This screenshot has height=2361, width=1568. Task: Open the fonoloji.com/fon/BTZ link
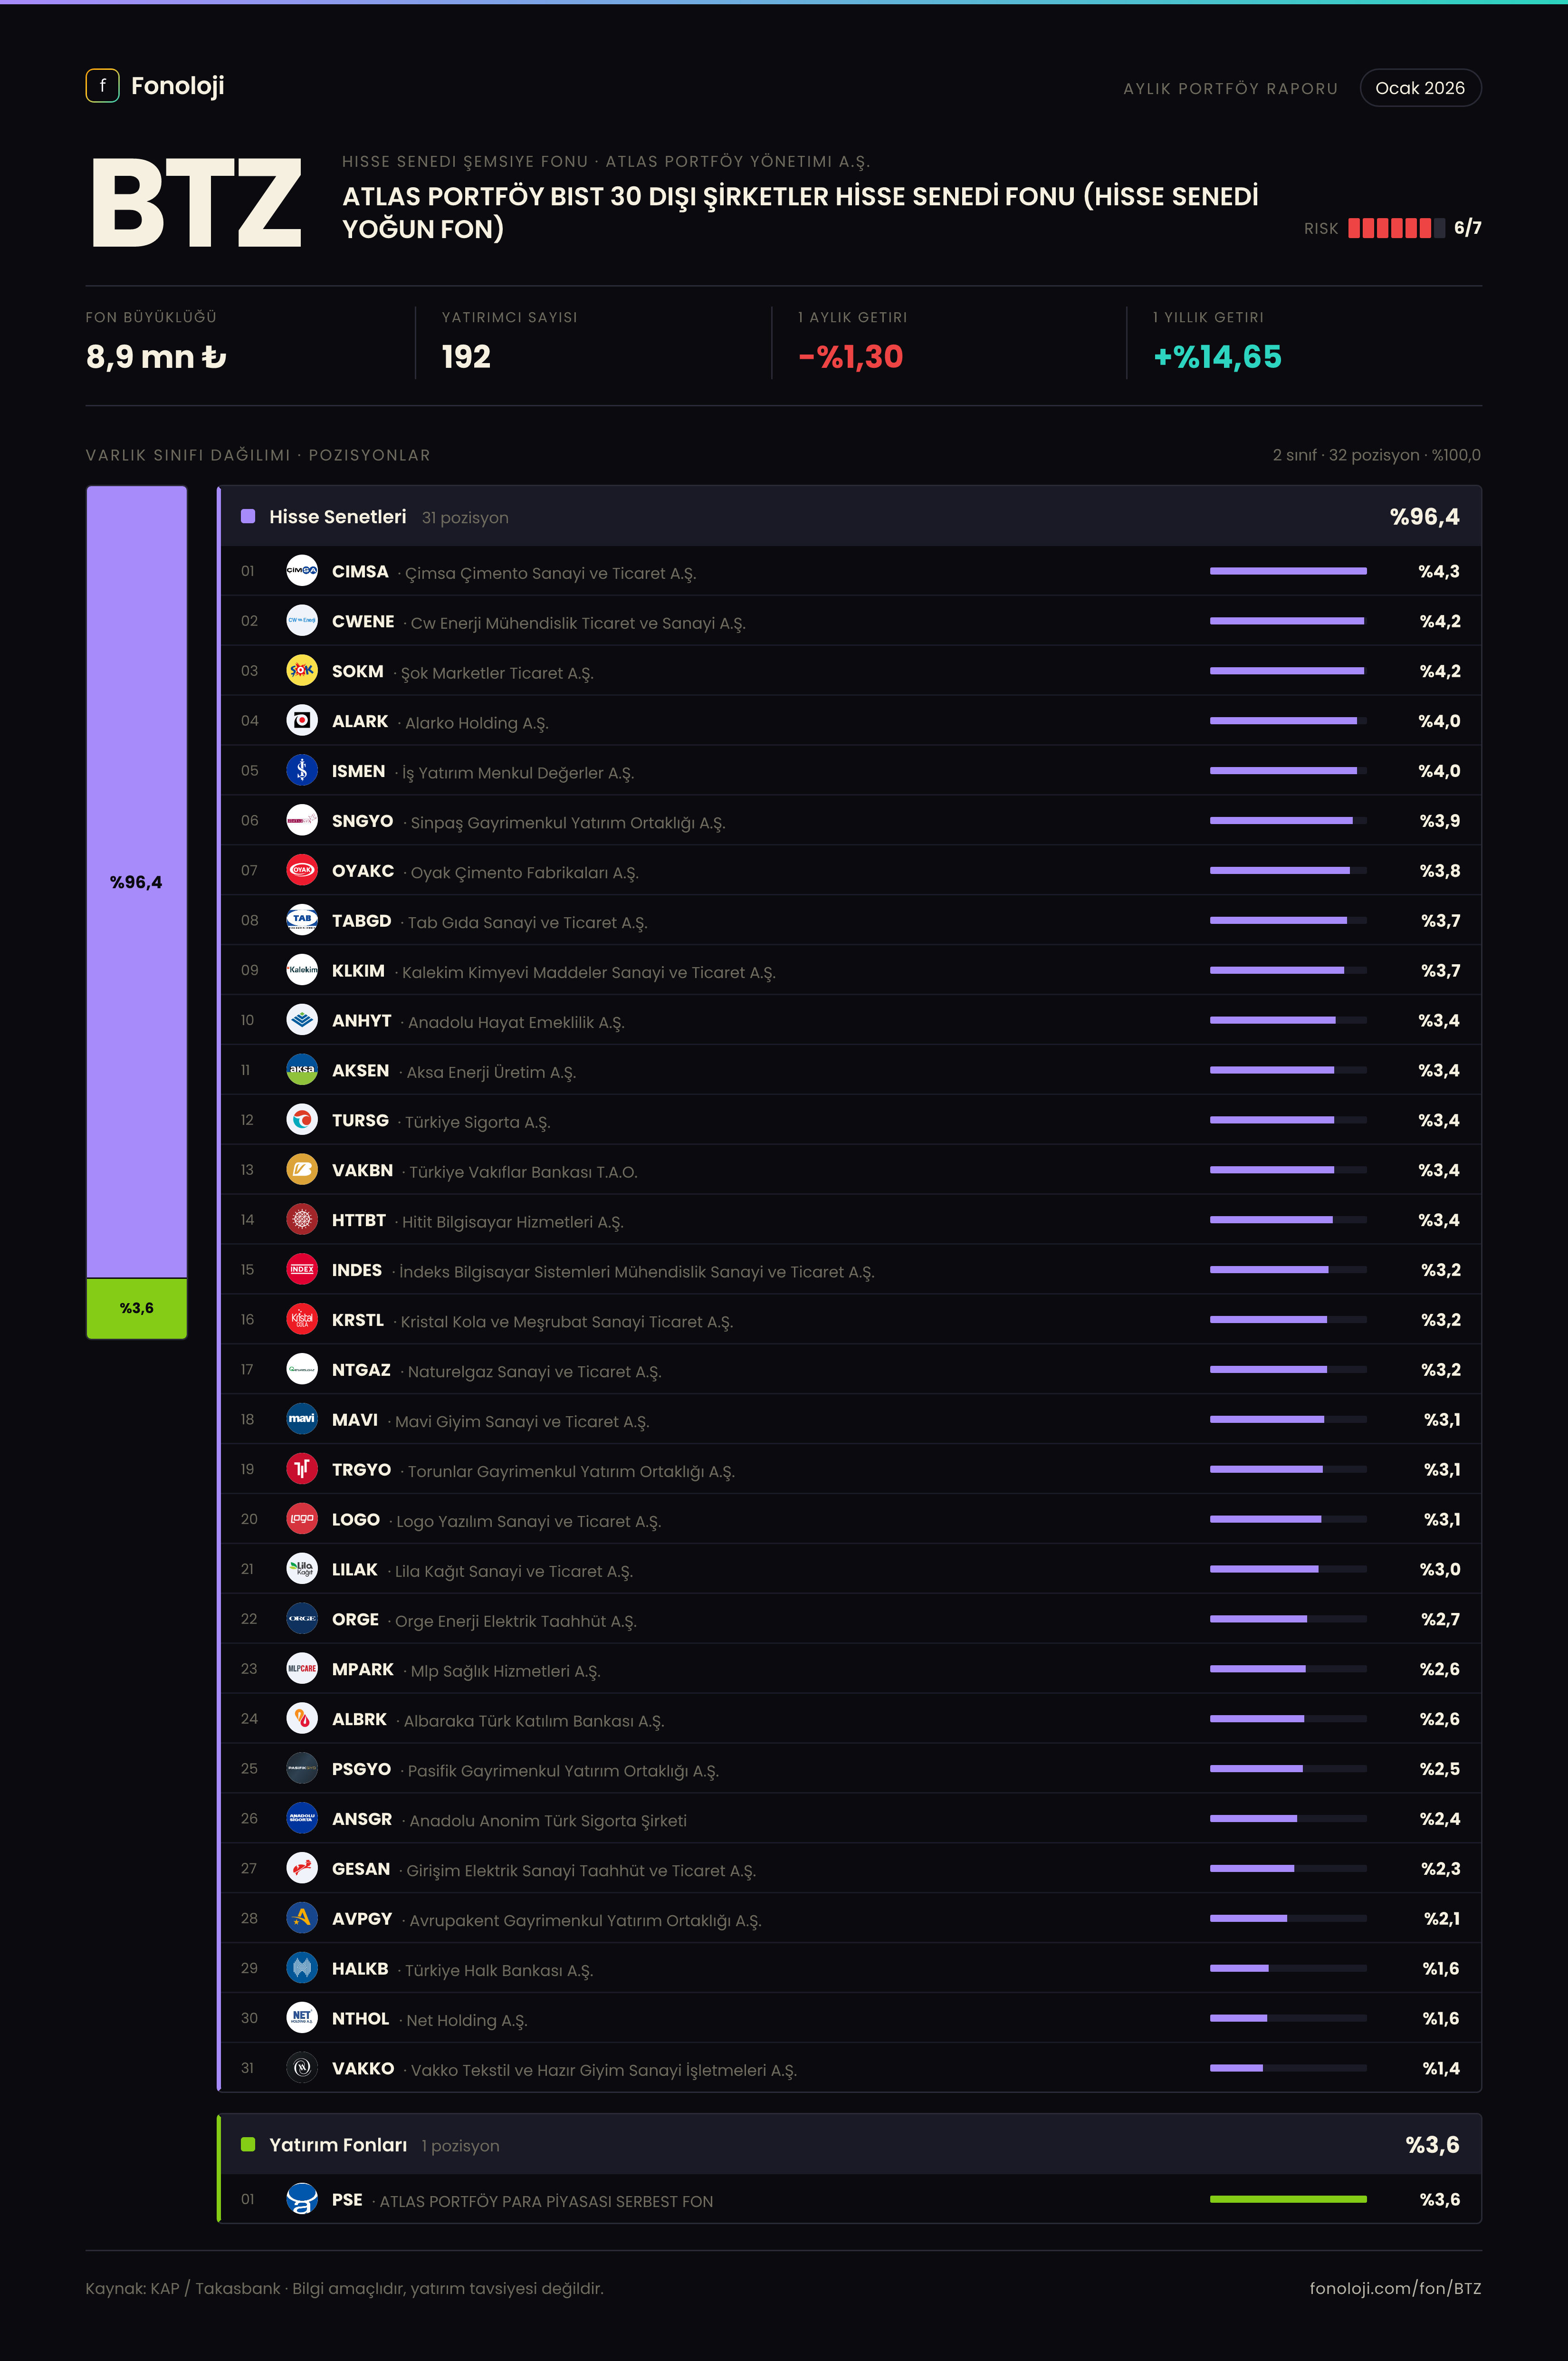(x=1395, y=2288)
